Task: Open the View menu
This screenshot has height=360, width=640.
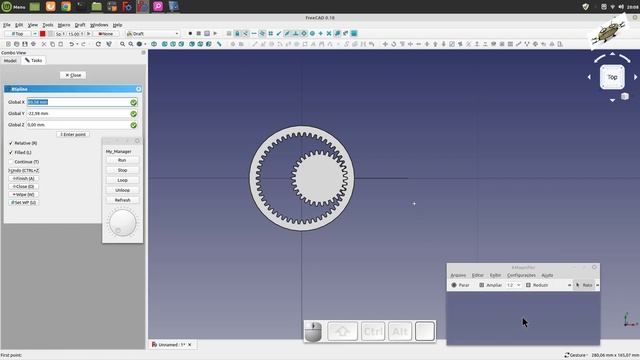Action: point(33,25)
